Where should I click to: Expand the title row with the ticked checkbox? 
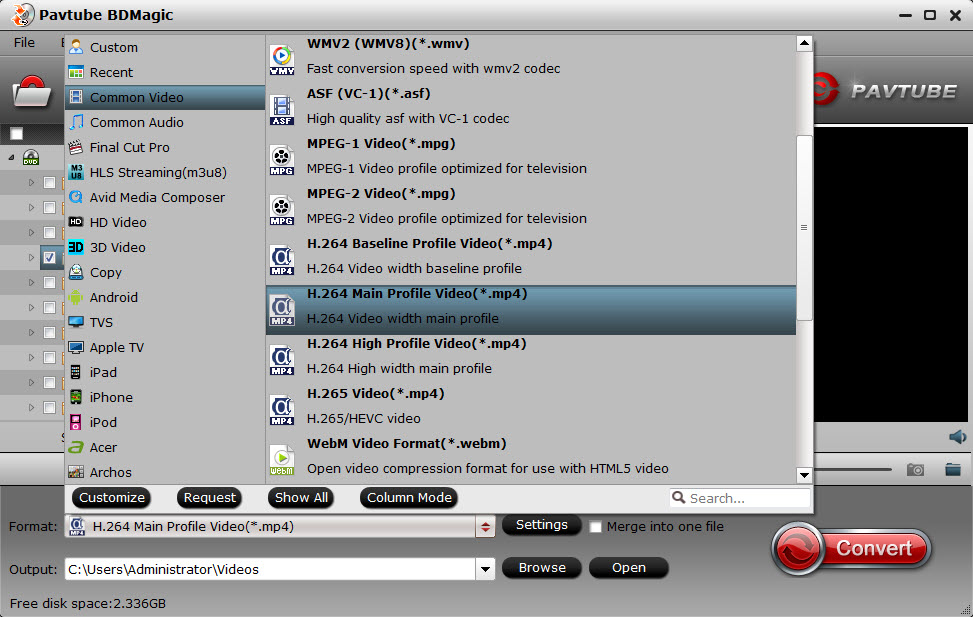[x=31, y=258]
